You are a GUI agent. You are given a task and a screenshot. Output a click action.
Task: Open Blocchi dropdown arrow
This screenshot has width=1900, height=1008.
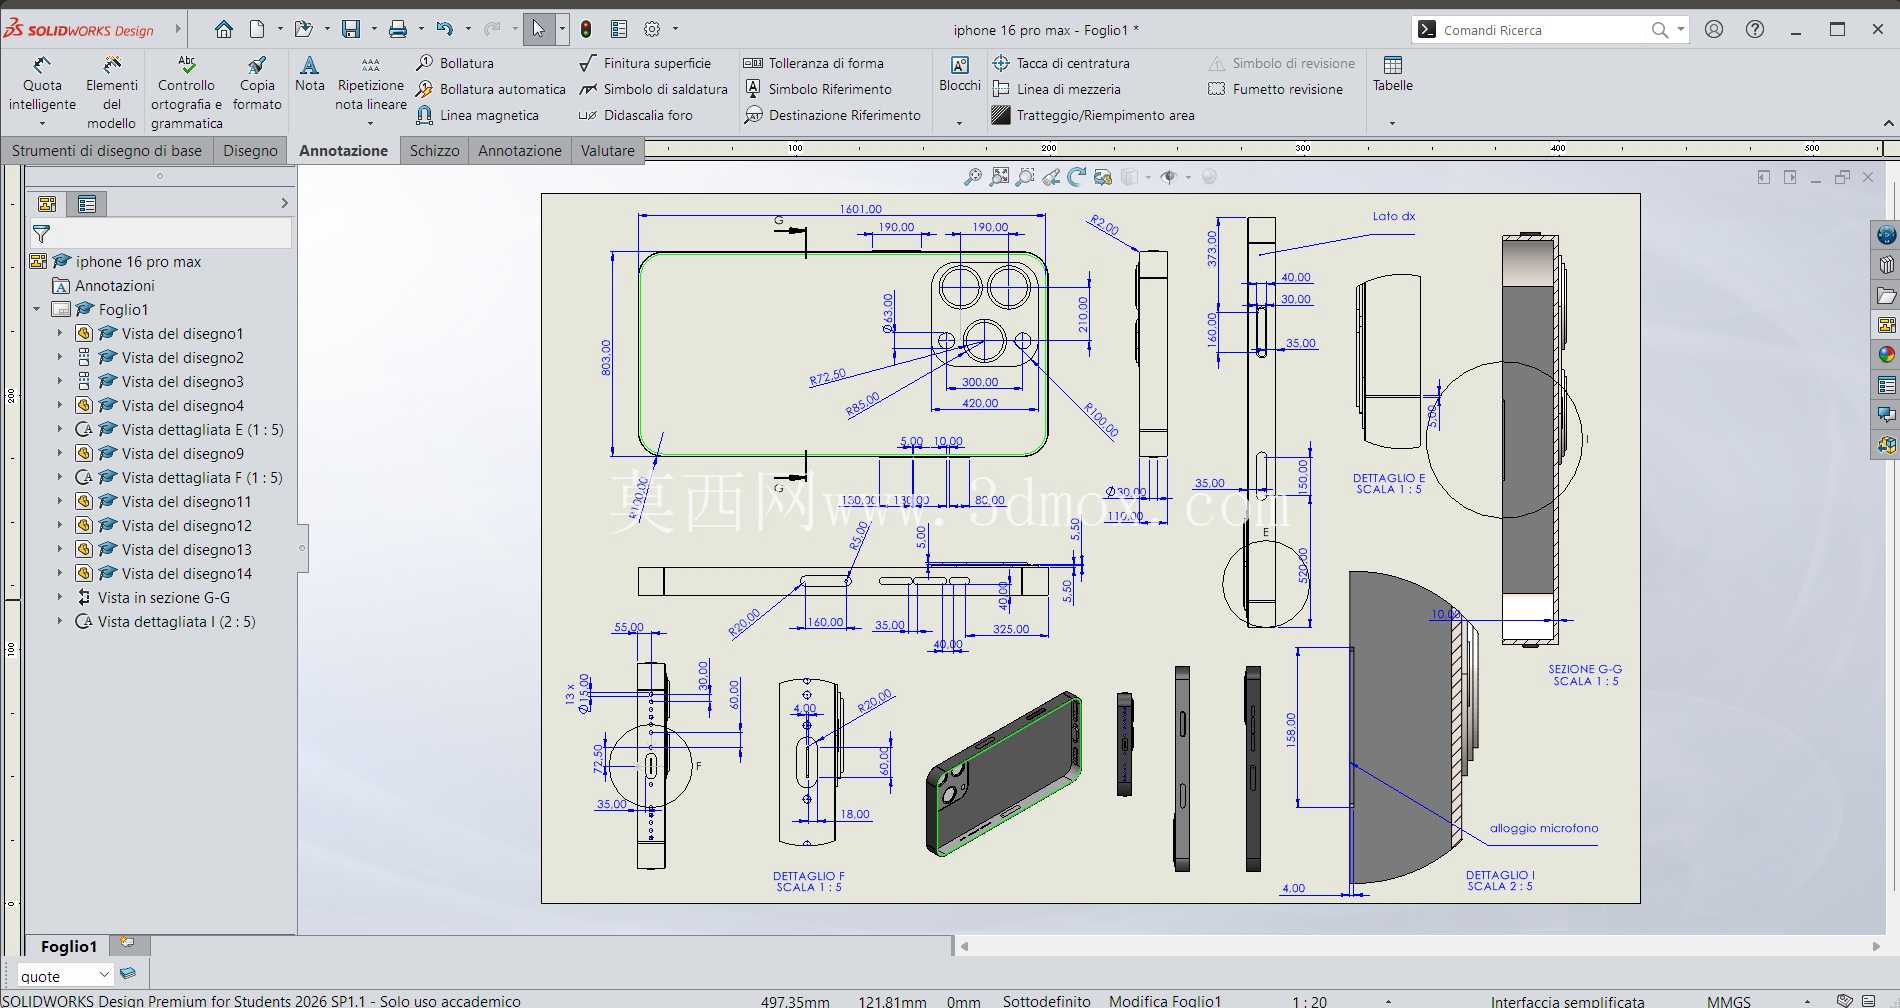959,123
